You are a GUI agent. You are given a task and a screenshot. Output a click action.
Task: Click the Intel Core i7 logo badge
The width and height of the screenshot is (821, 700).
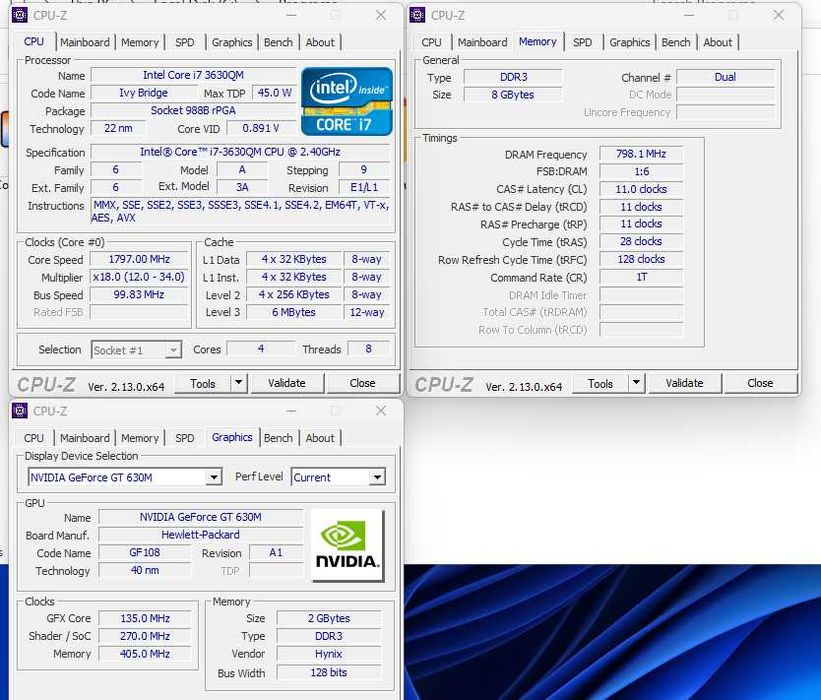(x=347, y=102)
